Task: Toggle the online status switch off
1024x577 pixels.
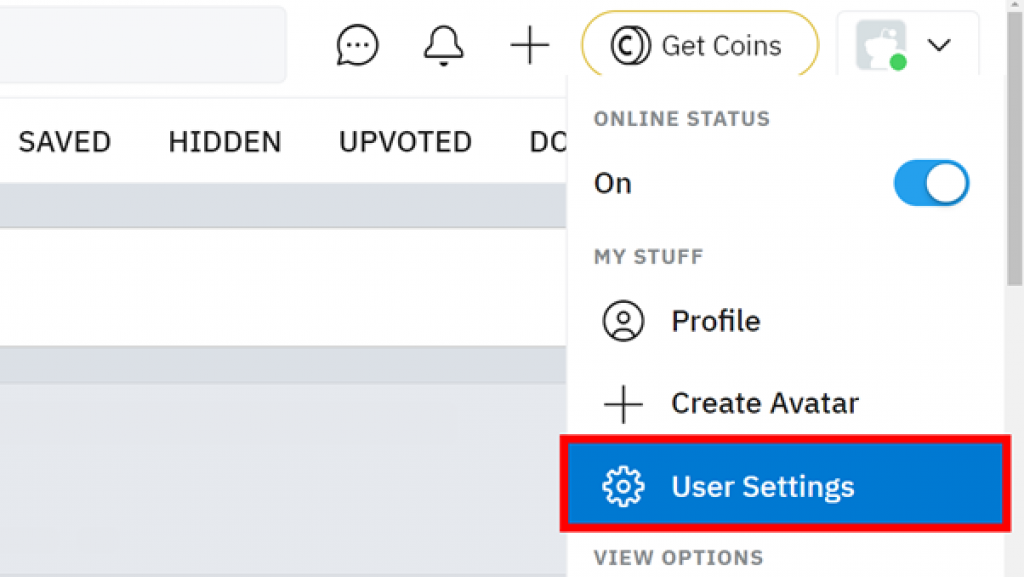Action: tap(931, 183)
